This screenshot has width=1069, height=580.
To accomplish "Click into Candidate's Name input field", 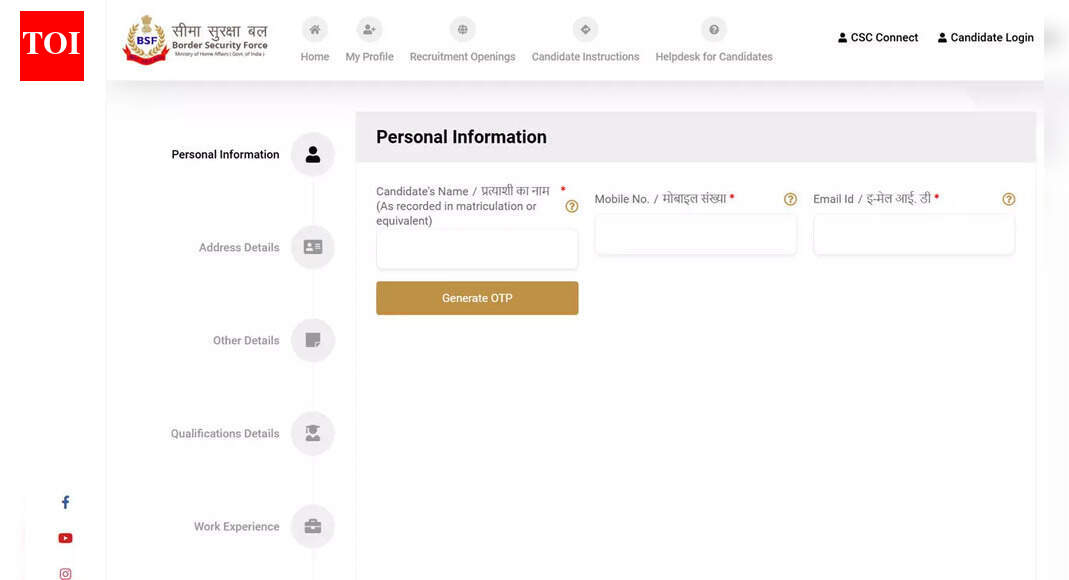I will pyautogui.click(x=477, y=249).
